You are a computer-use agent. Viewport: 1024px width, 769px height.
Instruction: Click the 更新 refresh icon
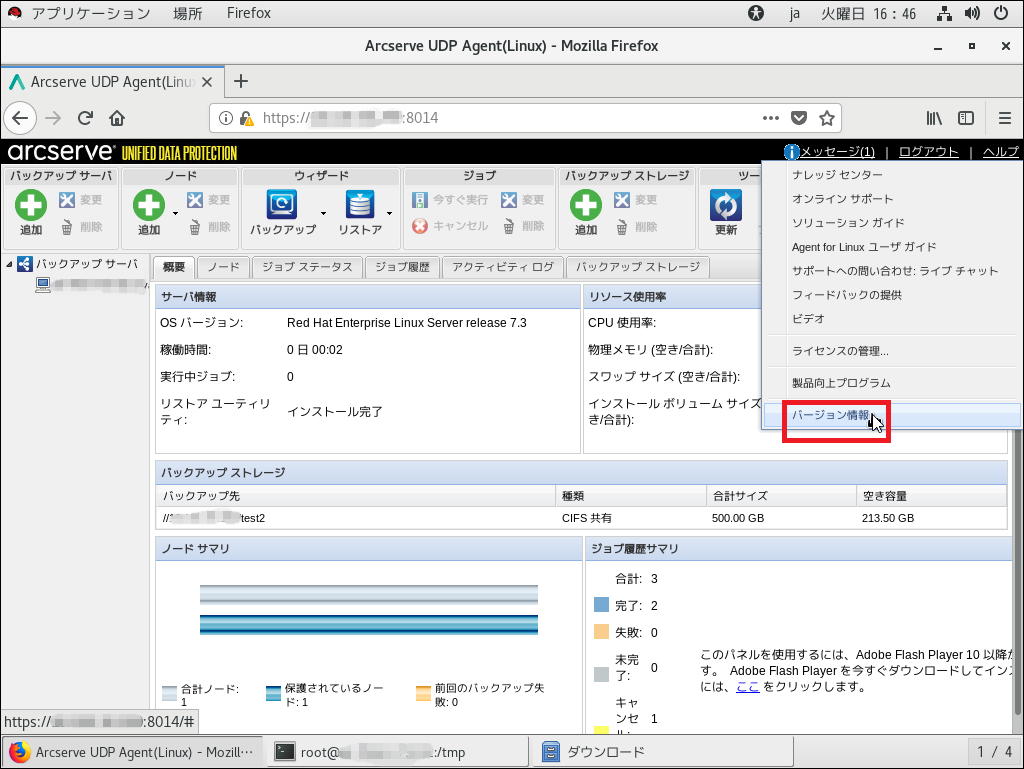click(726, 205)
